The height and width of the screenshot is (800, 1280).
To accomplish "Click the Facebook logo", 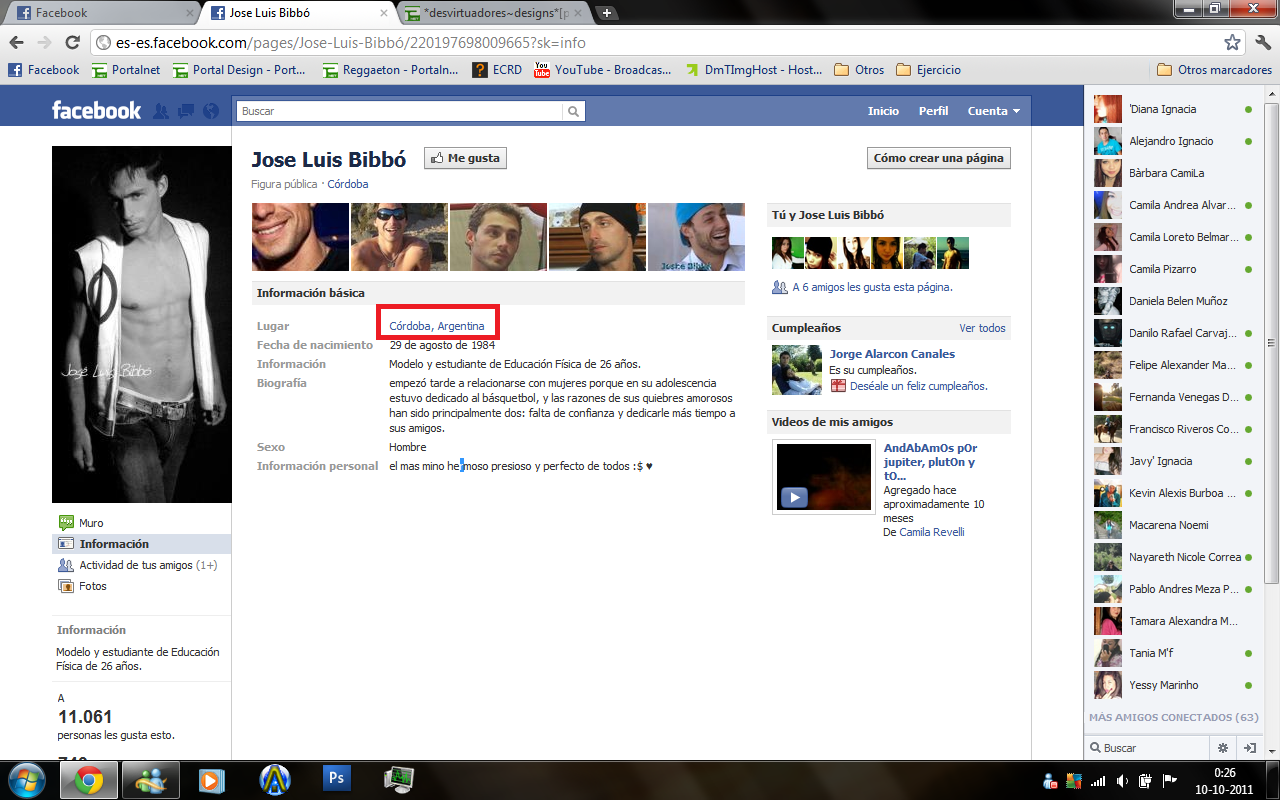I will (96, 111).
